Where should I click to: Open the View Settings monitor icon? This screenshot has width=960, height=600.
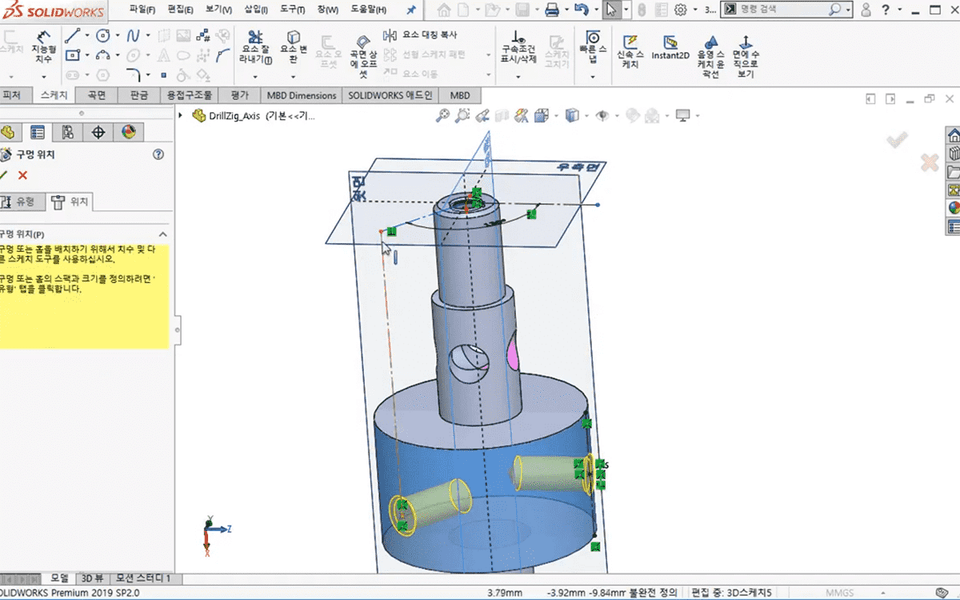pyautogui.click(x=683, y=115)
